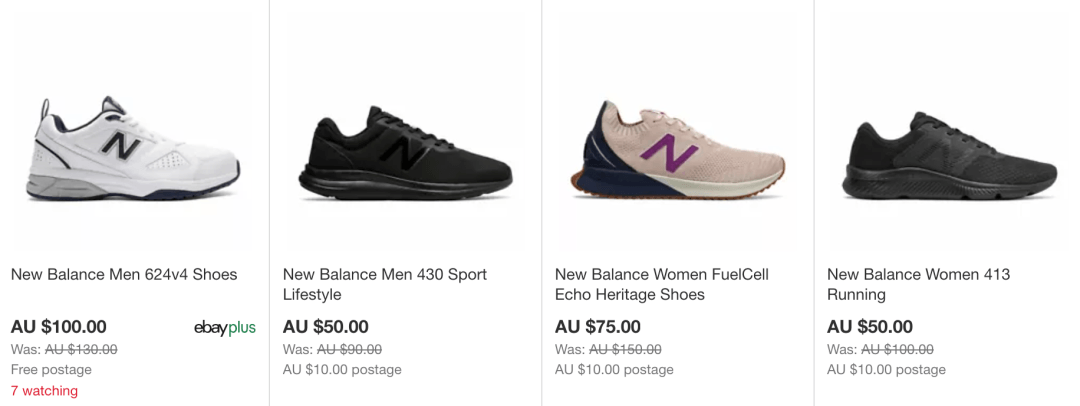Click the crossed-out AU $130.00 price
The image size is (1080, 406).
[81, 349]
